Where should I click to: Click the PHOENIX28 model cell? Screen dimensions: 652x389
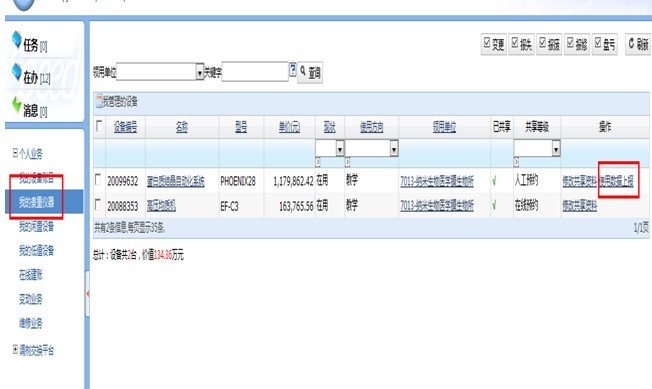238,181
